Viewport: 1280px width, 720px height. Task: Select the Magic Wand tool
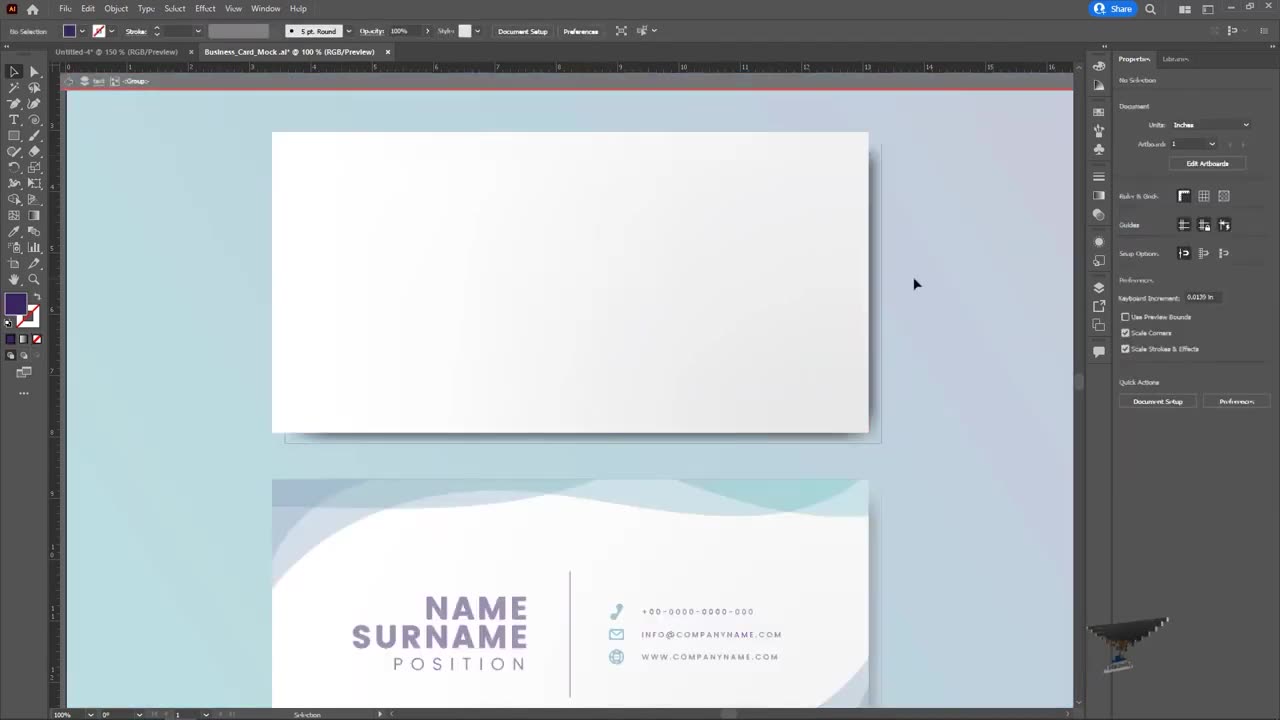pos(14,88)
